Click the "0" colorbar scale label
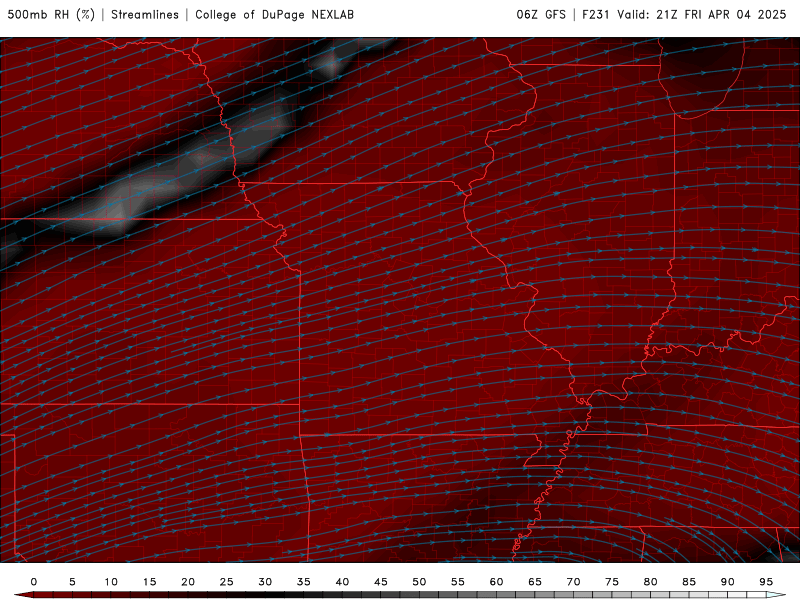The width and height of the screenshot is (800, 600). pos(34,582)
